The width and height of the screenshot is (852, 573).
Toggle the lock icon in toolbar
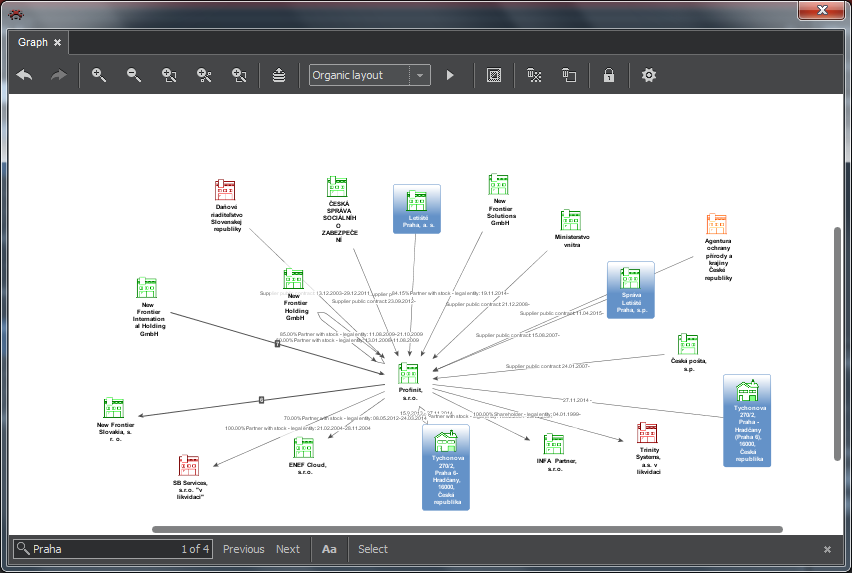(x=608, y=75)
